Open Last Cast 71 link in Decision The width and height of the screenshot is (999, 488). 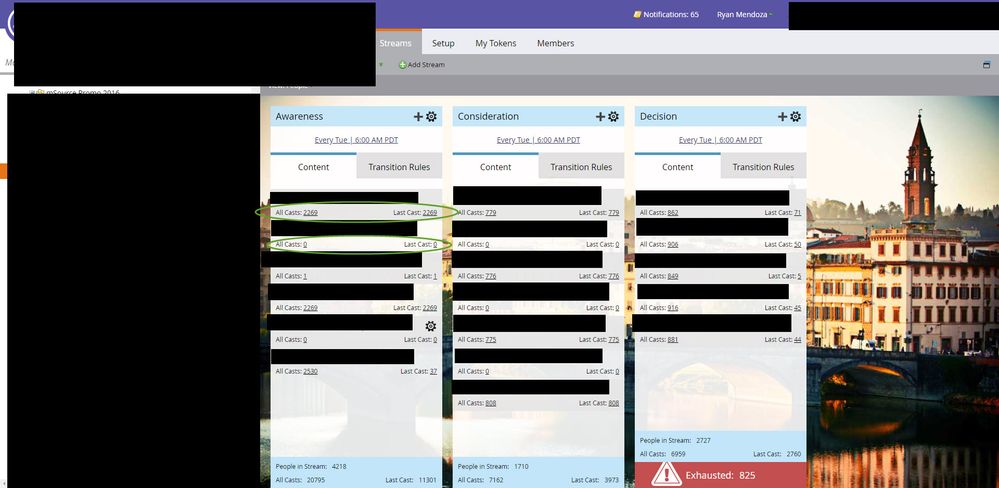[798, 213]
